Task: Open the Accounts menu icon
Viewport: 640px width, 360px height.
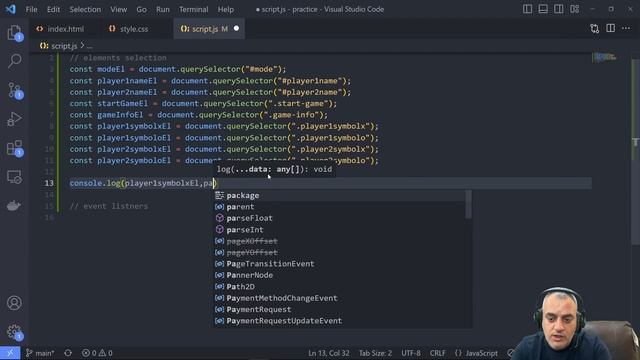Action: [x=14, y=303]
